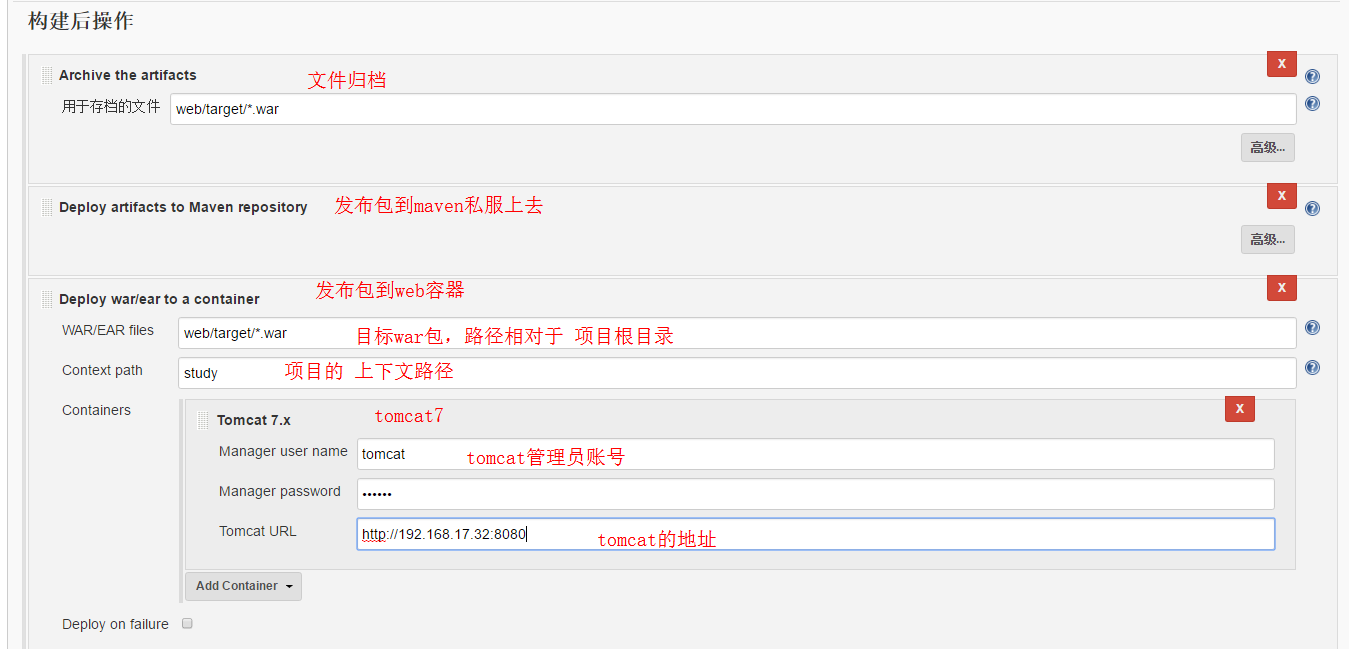Open help for Context path field
Screen dimensions: 1349x649
(x=1312, y=368)
